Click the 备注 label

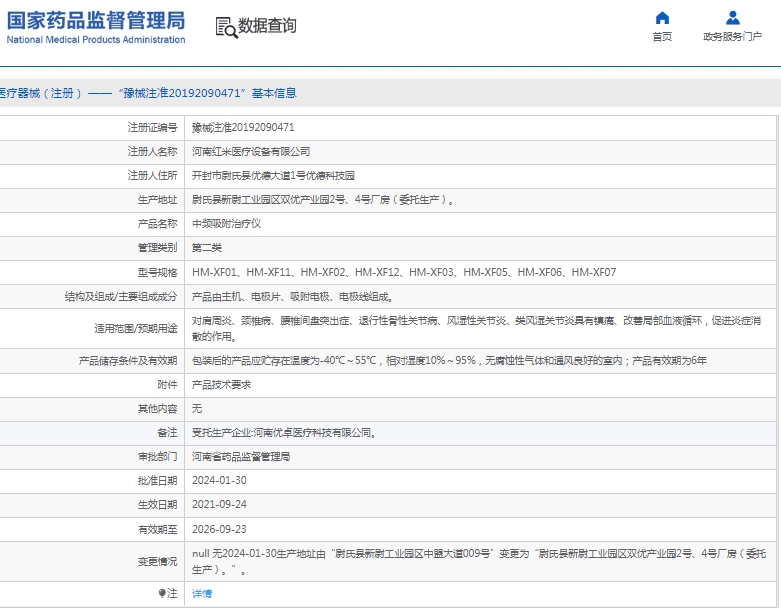pos(167,433)
